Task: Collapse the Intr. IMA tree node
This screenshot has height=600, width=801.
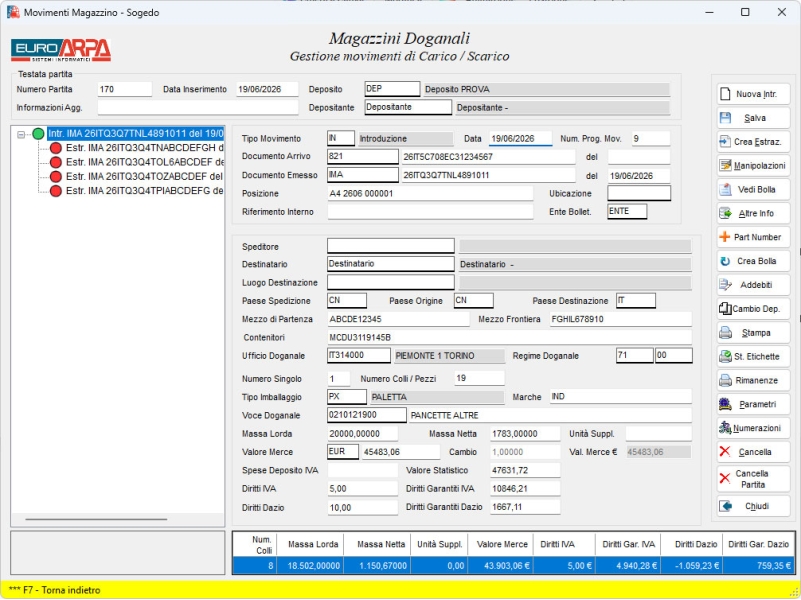Action: (21, 134)
